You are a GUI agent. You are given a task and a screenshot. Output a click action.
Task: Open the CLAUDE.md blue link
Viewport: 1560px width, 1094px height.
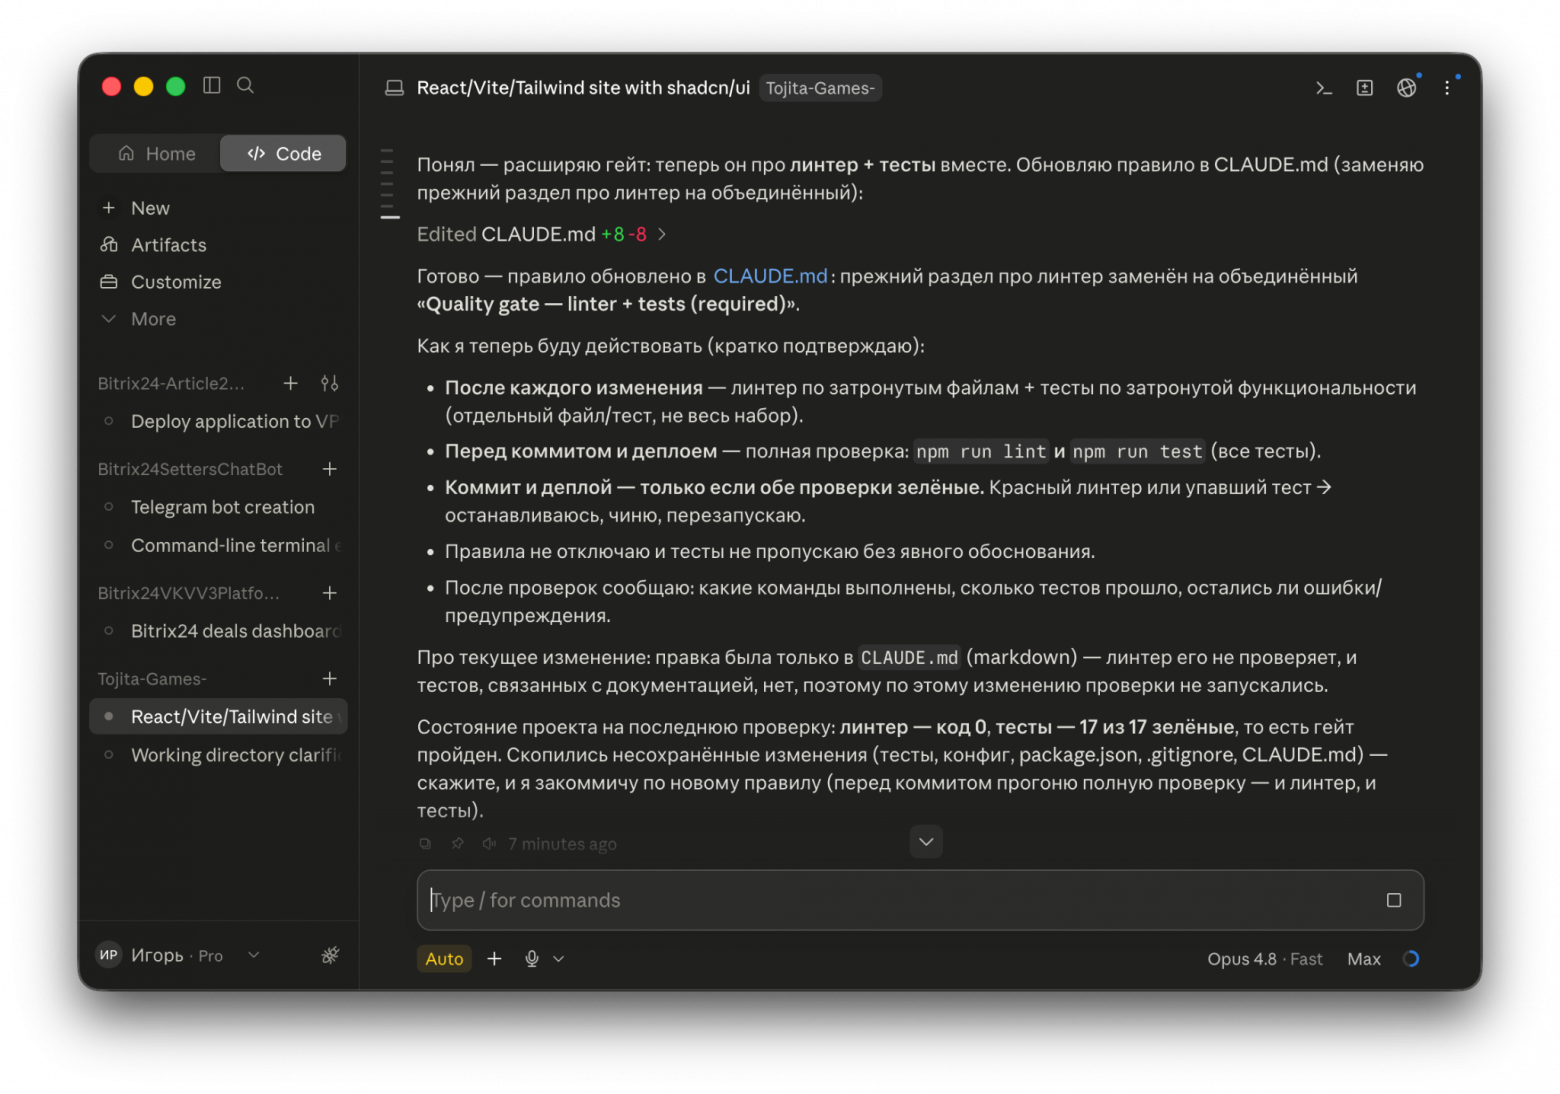[x=770, y=276]
